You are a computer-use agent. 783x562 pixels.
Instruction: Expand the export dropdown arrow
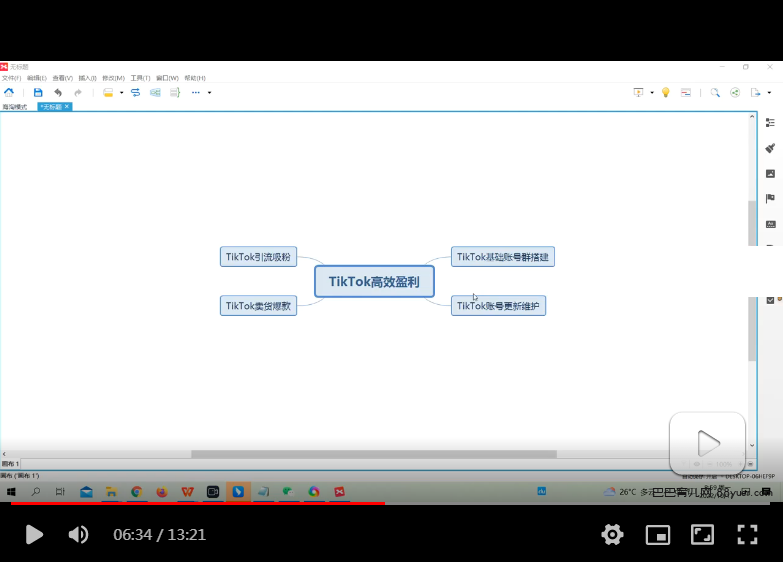point(769,92)
